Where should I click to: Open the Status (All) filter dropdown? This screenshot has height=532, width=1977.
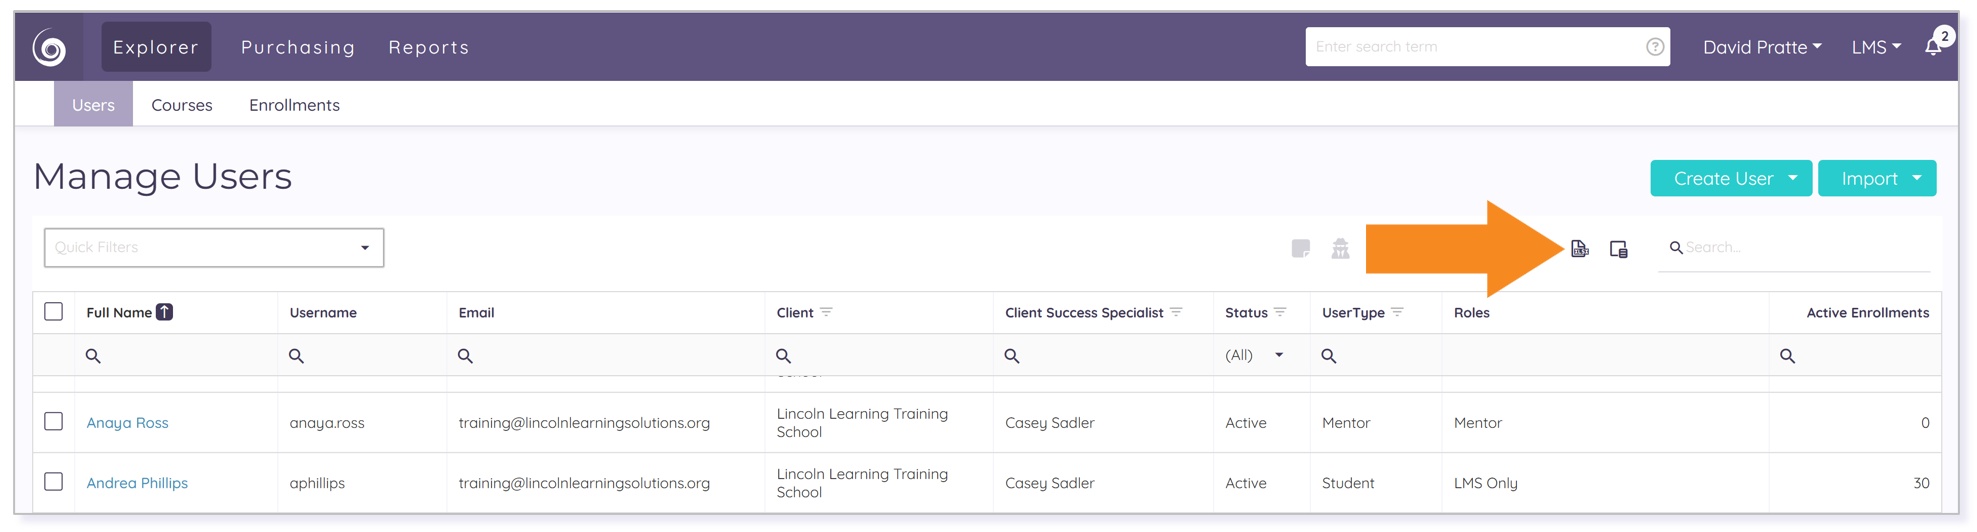tap(1255, 355)
